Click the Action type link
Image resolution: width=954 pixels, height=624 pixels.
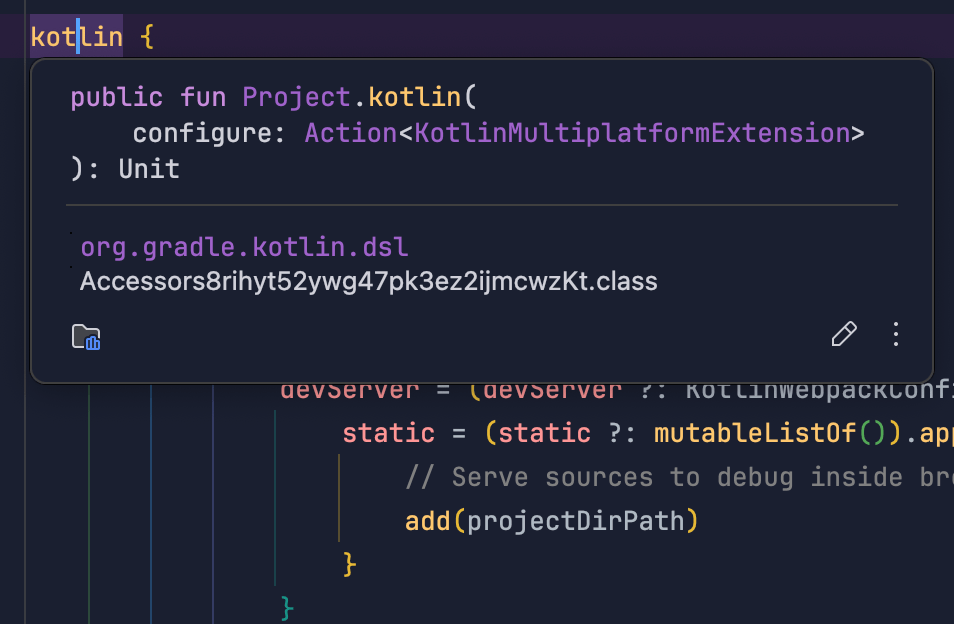coord(350,132)
